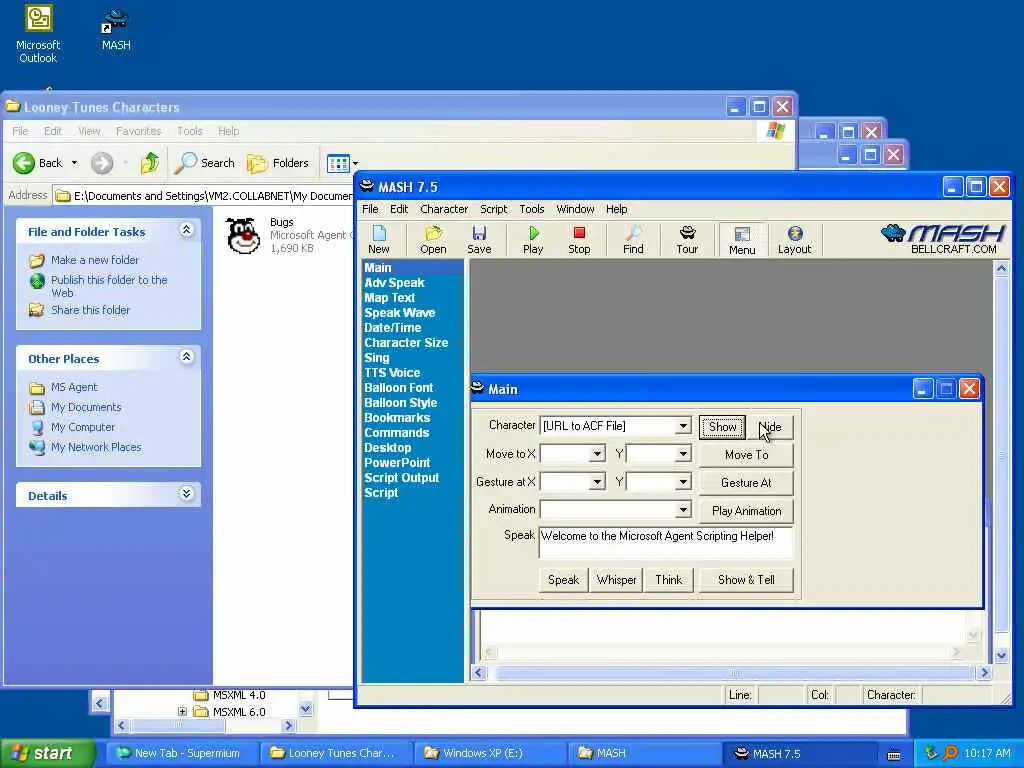Image resolution: width=1024 pixels, height=768 pixels.
Task: Start playback with the green Play icon
Action: pos(533,240)
